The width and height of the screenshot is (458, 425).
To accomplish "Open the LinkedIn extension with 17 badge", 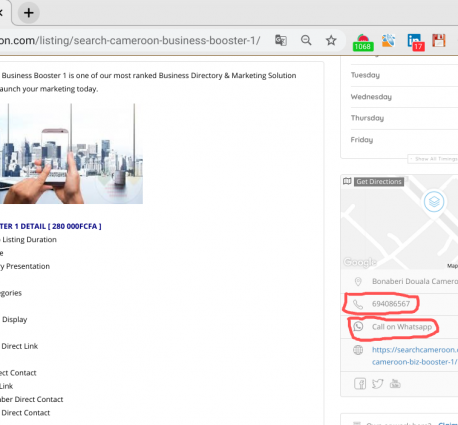I will 416,42.
